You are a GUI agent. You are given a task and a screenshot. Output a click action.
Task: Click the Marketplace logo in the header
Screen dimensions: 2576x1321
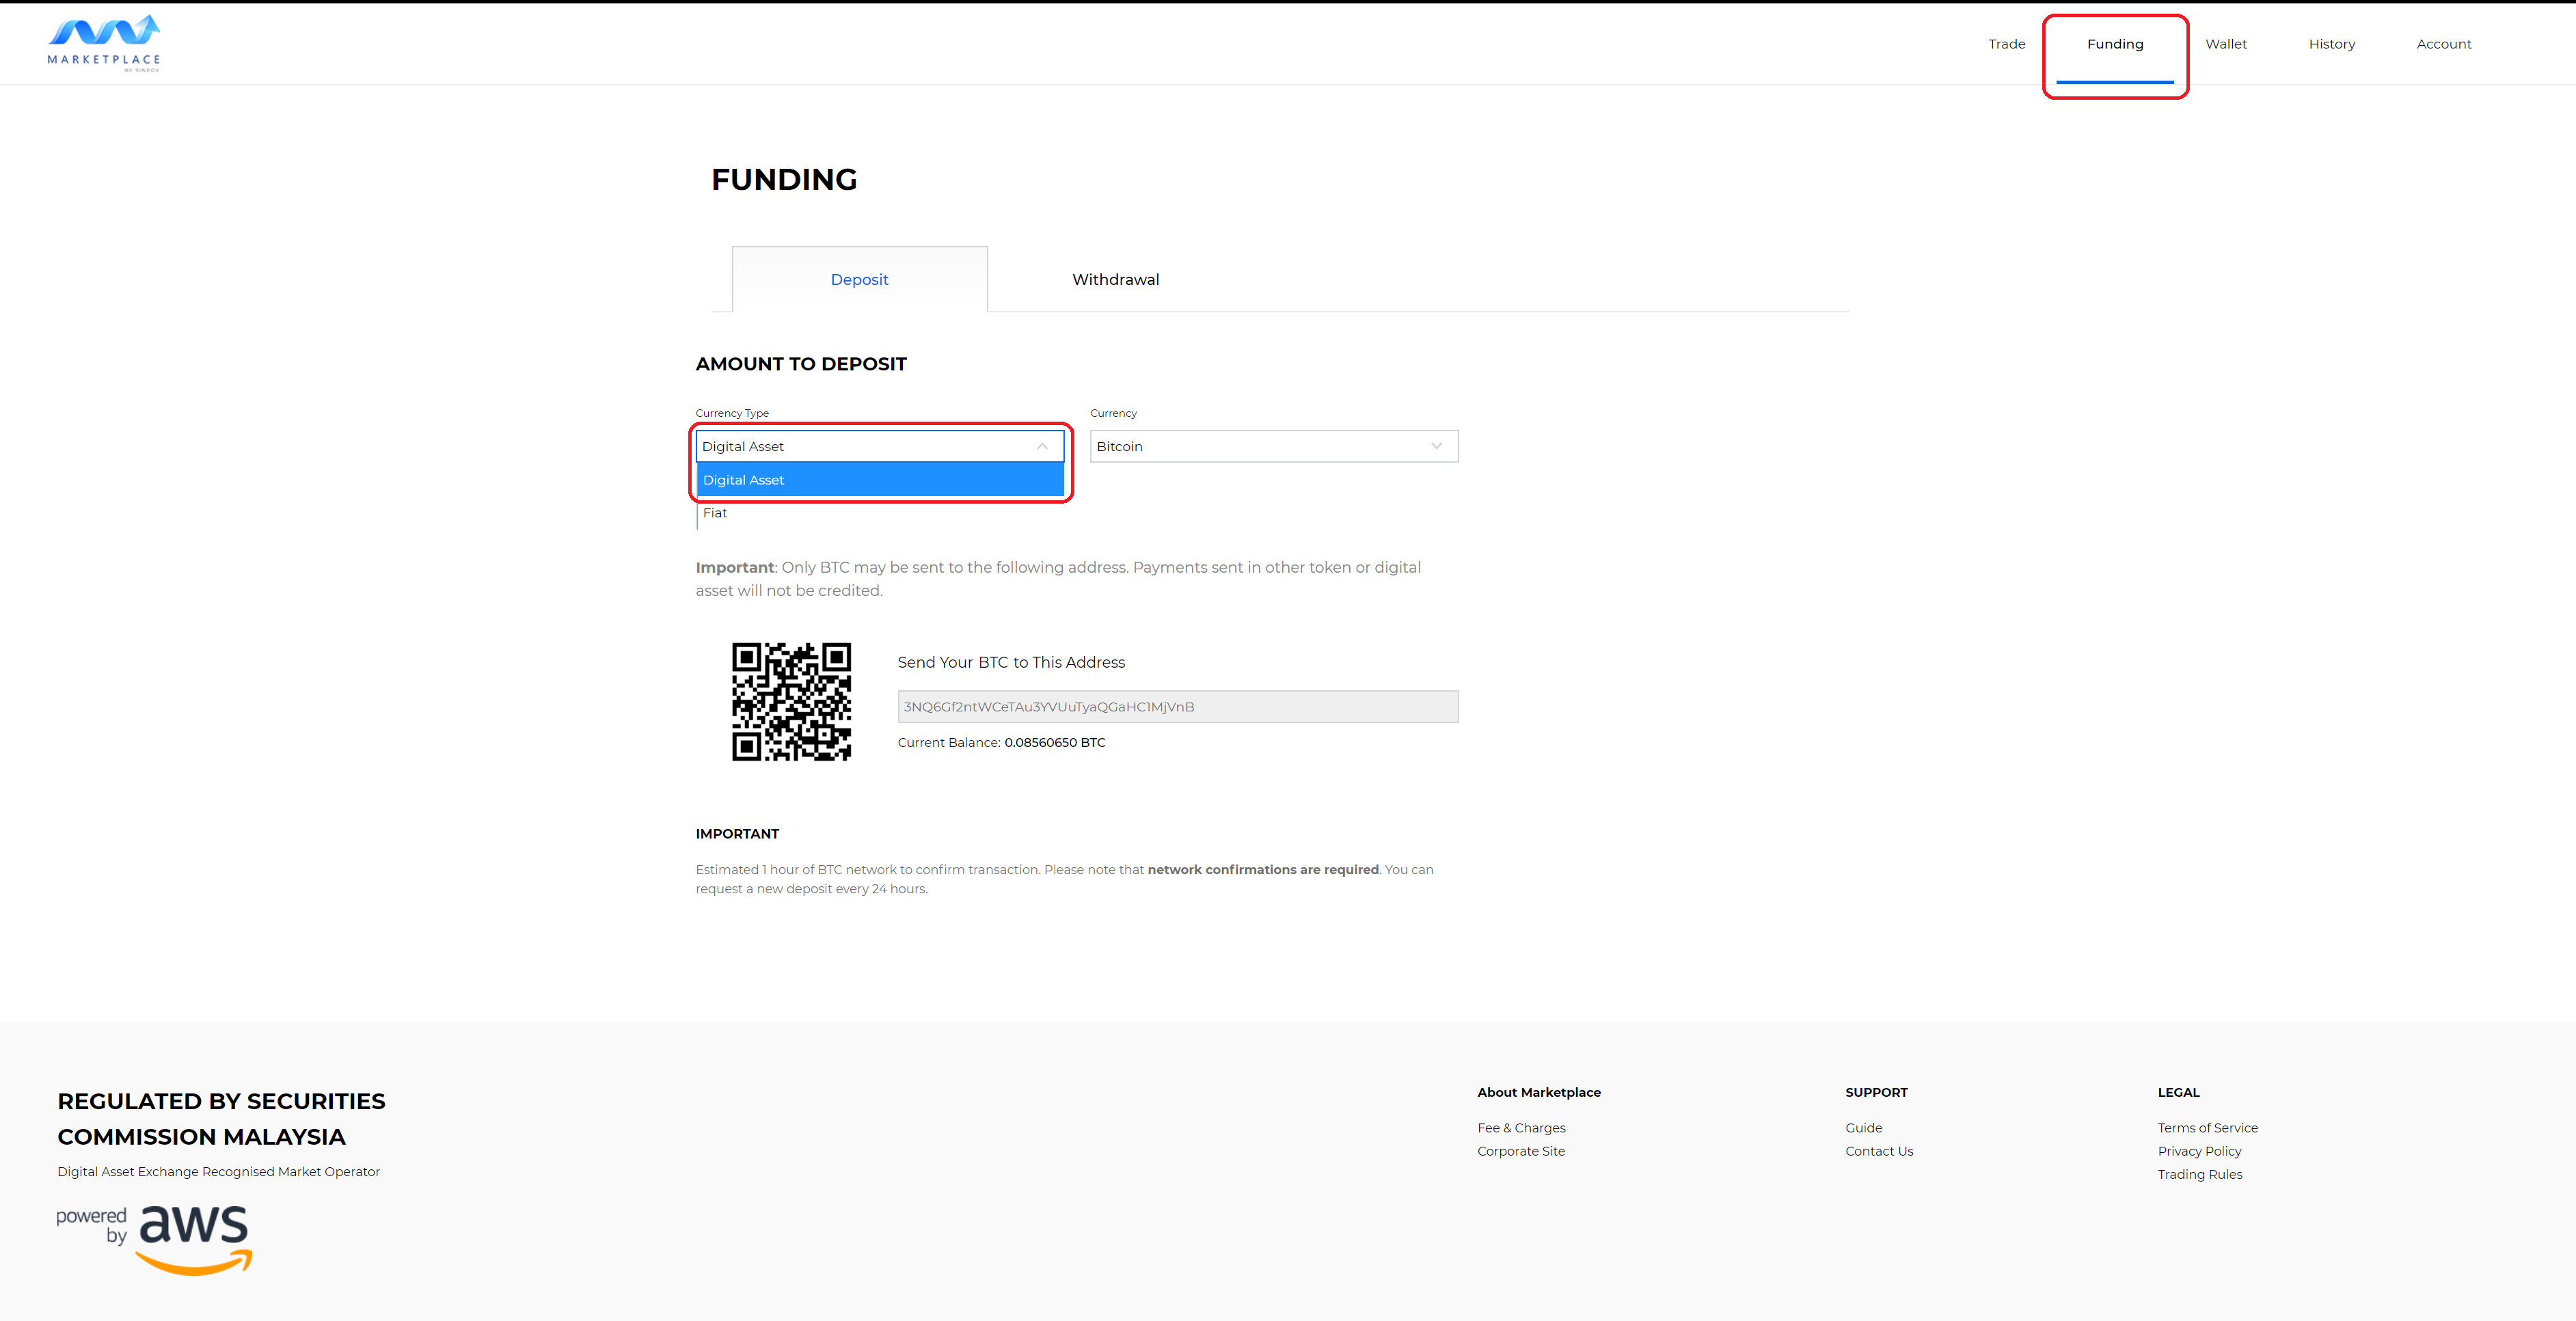click(x=104, y=43)
